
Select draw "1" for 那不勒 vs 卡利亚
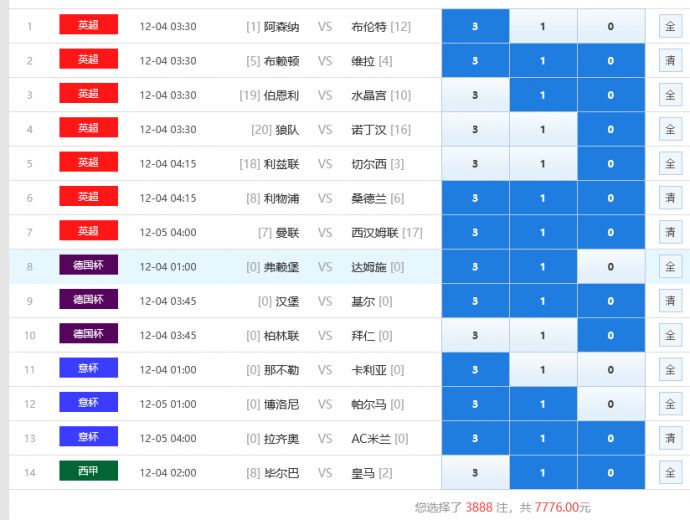click(543, 370)
